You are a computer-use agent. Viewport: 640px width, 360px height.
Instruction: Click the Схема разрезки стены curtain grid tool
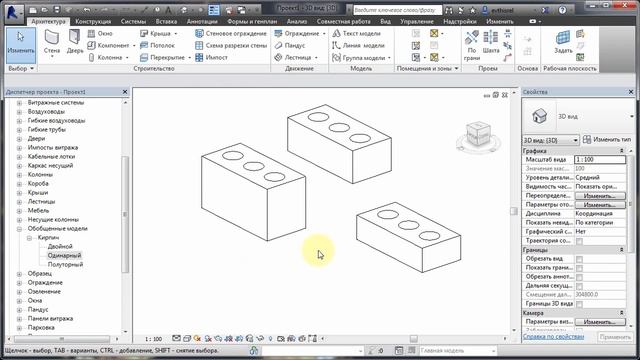click(231, 45)
